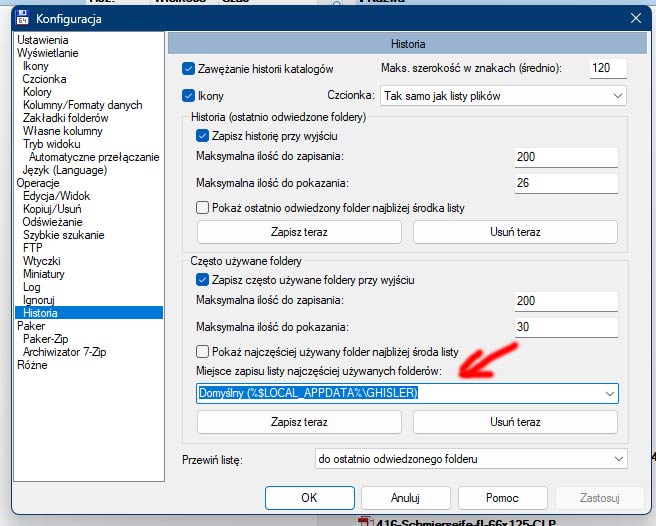Toggle Zawężanie historii katalogów checkbox

(188, 69)
